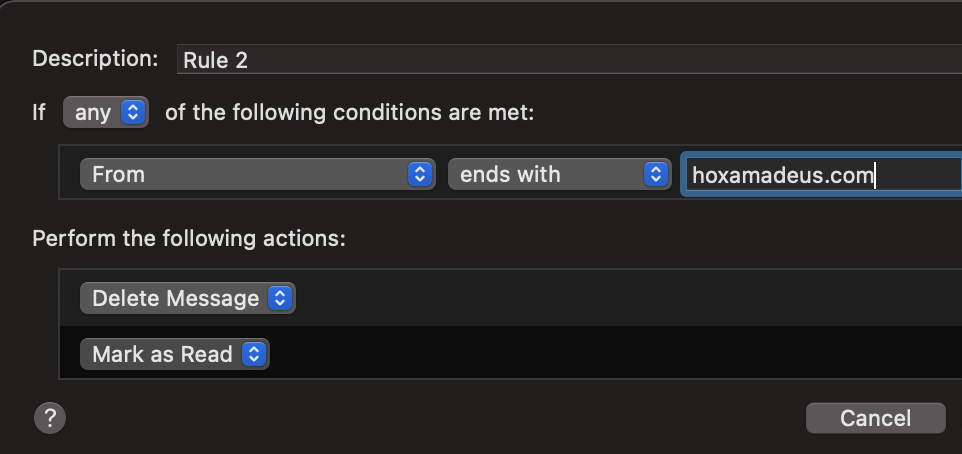Click the blue arrows on 'Delete Message' popup
Screen dimensions: 962x454
[x=280, y=298]
